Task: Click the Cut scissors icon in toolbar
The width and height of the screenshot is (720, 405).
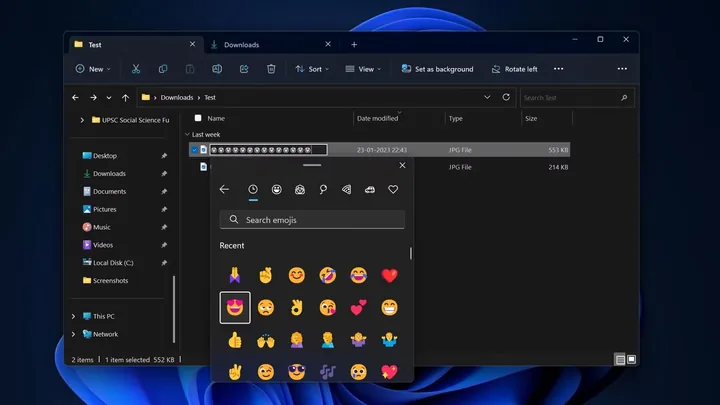Action: 136,69
